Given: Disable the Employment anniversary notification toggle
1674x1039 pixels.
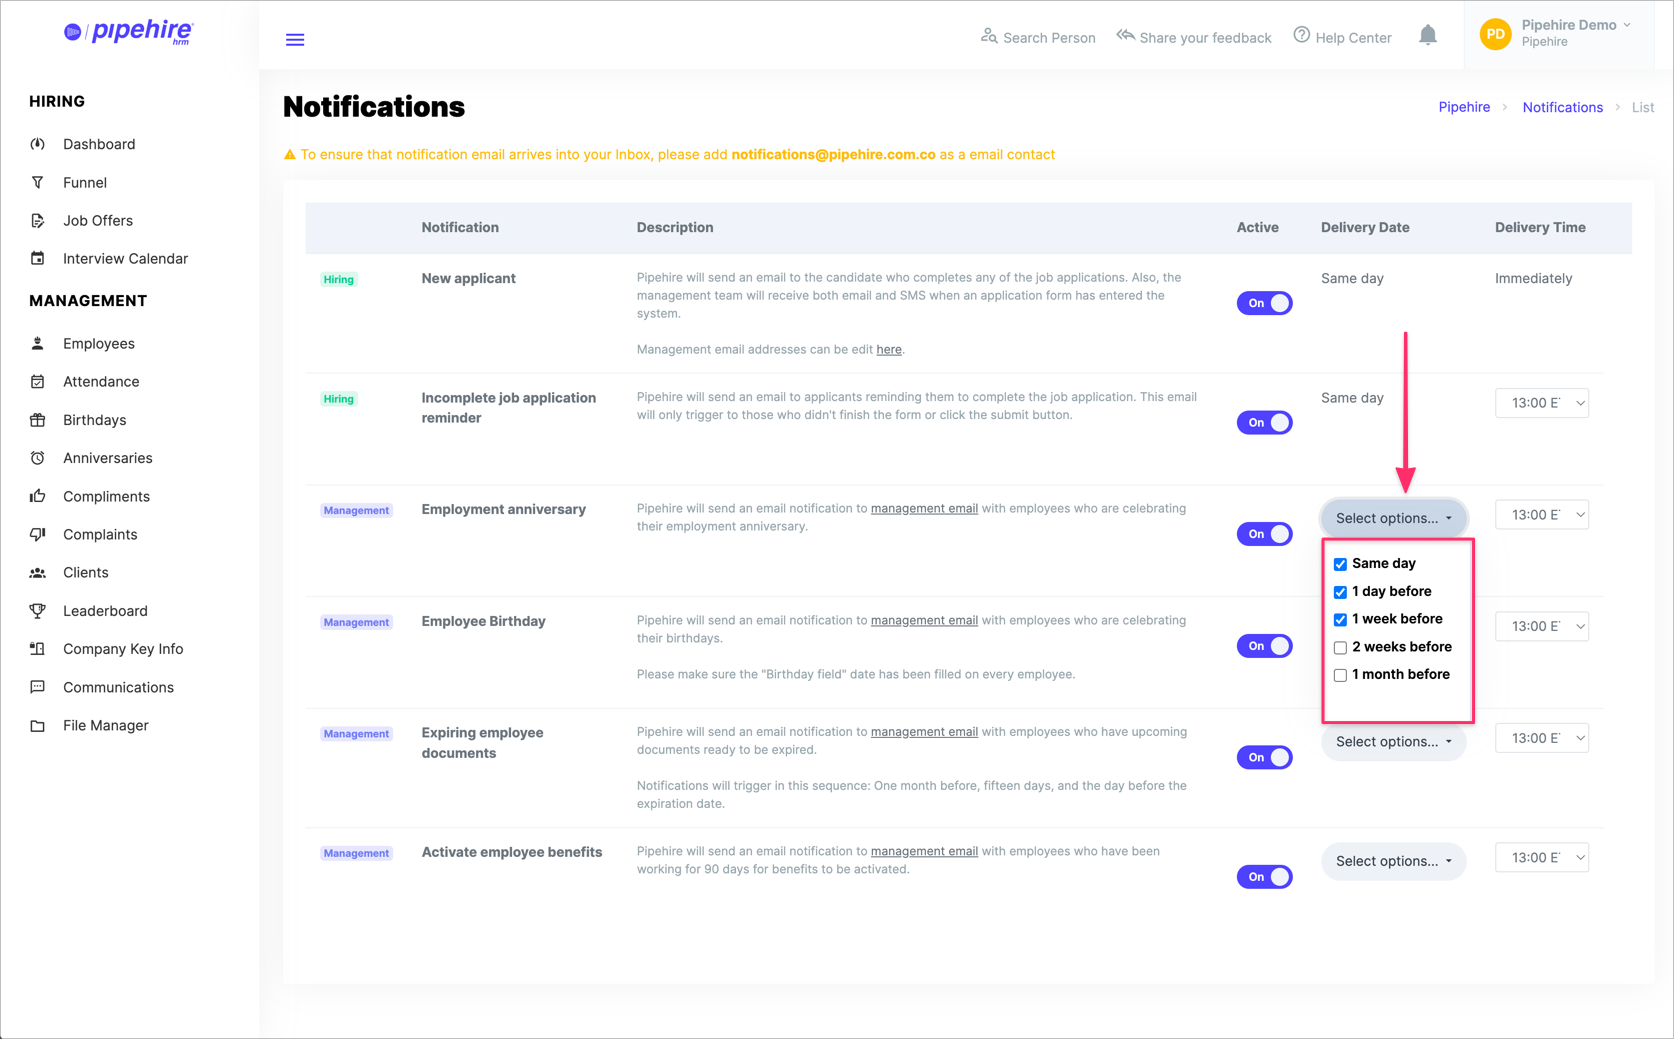Looking at the screenshot, I should point(1264,534).
